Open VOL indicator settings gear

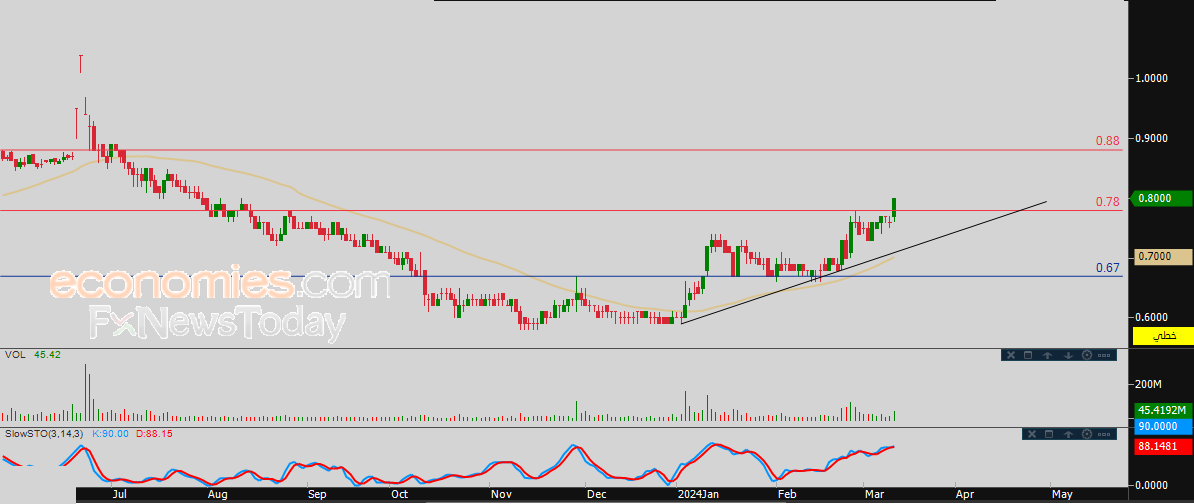click(x=1087, y=355)
